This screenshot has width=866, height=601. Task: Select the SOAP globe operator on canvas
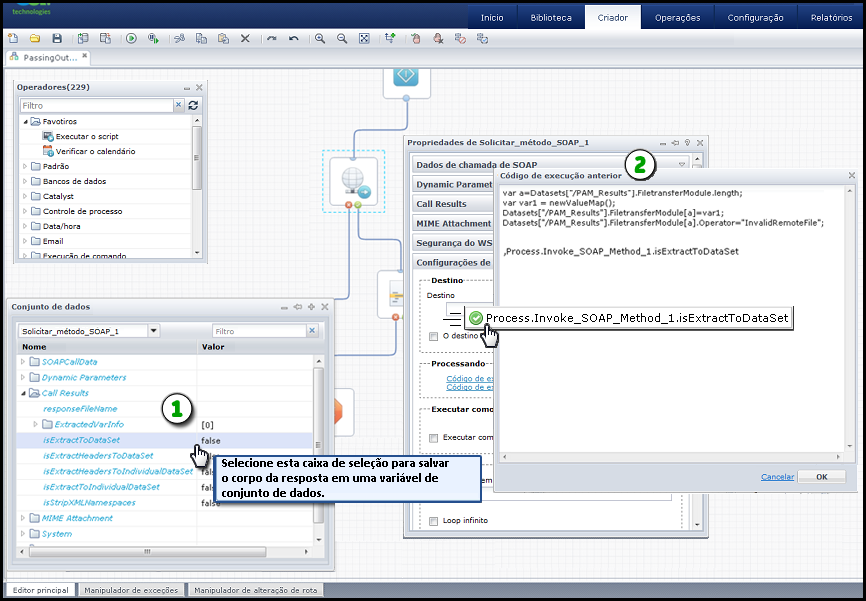click(x=354, y=181)
